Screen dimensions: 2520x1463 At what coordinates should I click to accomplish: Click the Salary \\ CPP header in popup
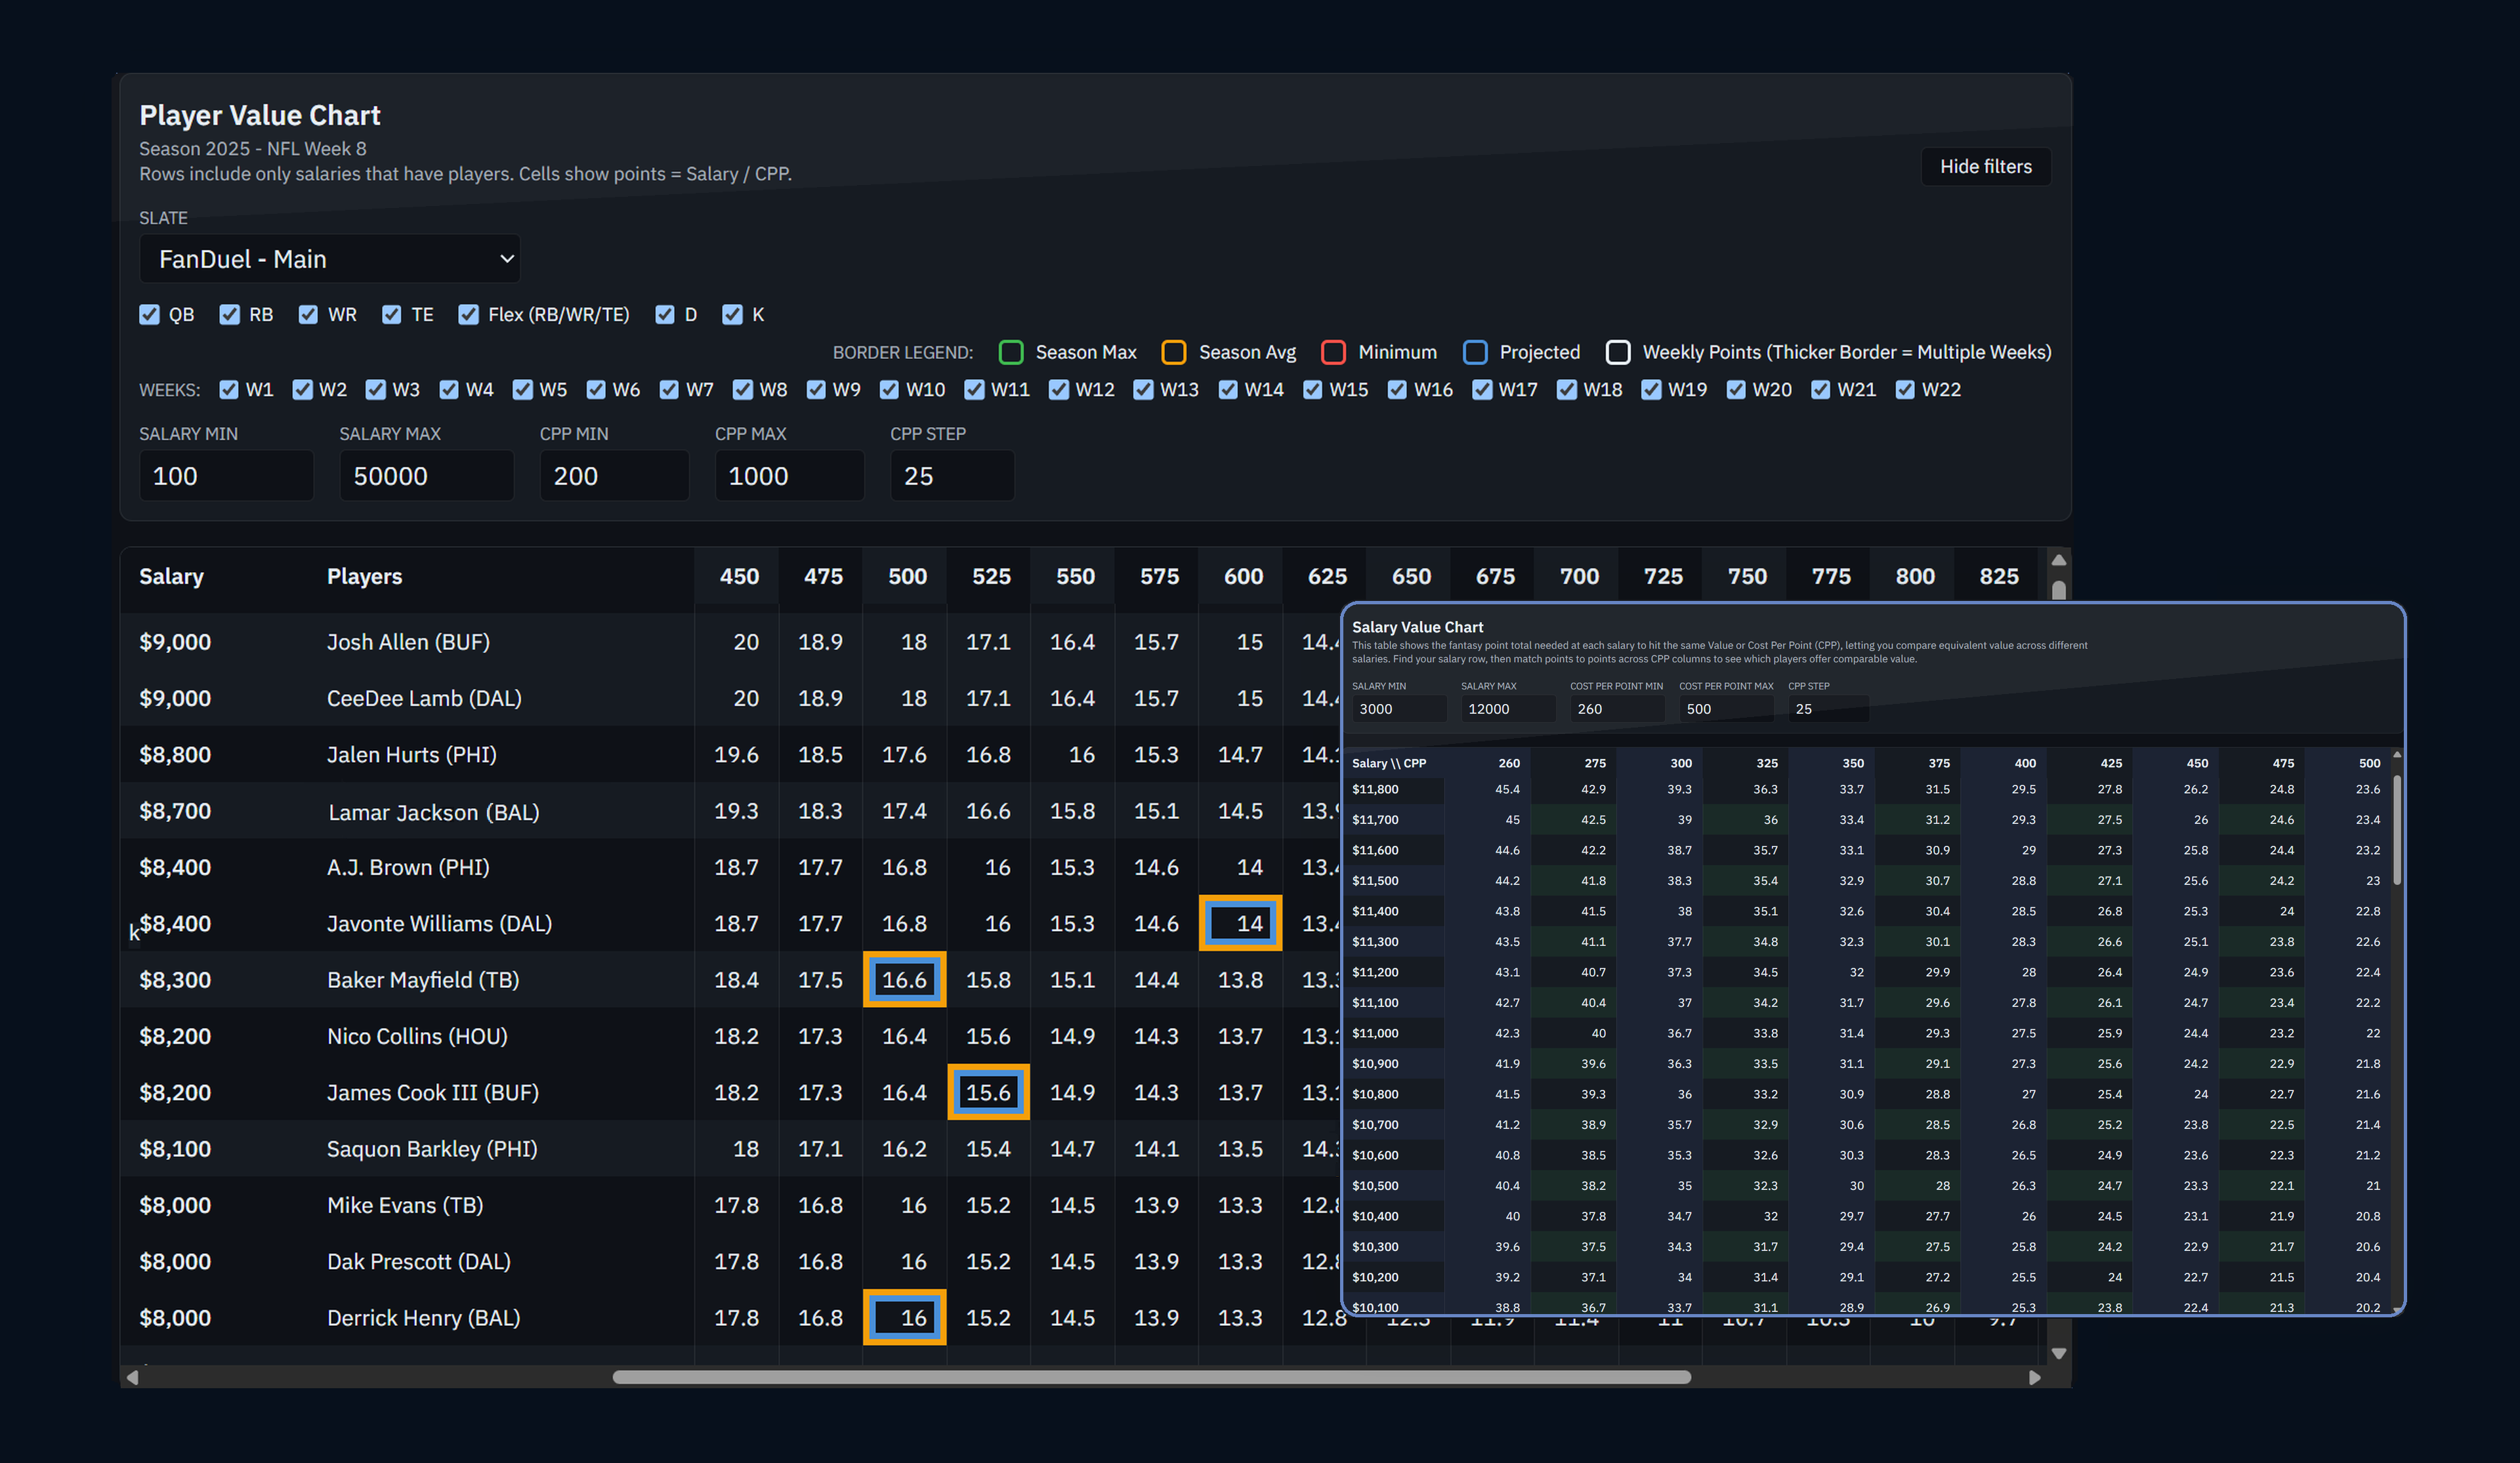click(x=1389, y=763)
